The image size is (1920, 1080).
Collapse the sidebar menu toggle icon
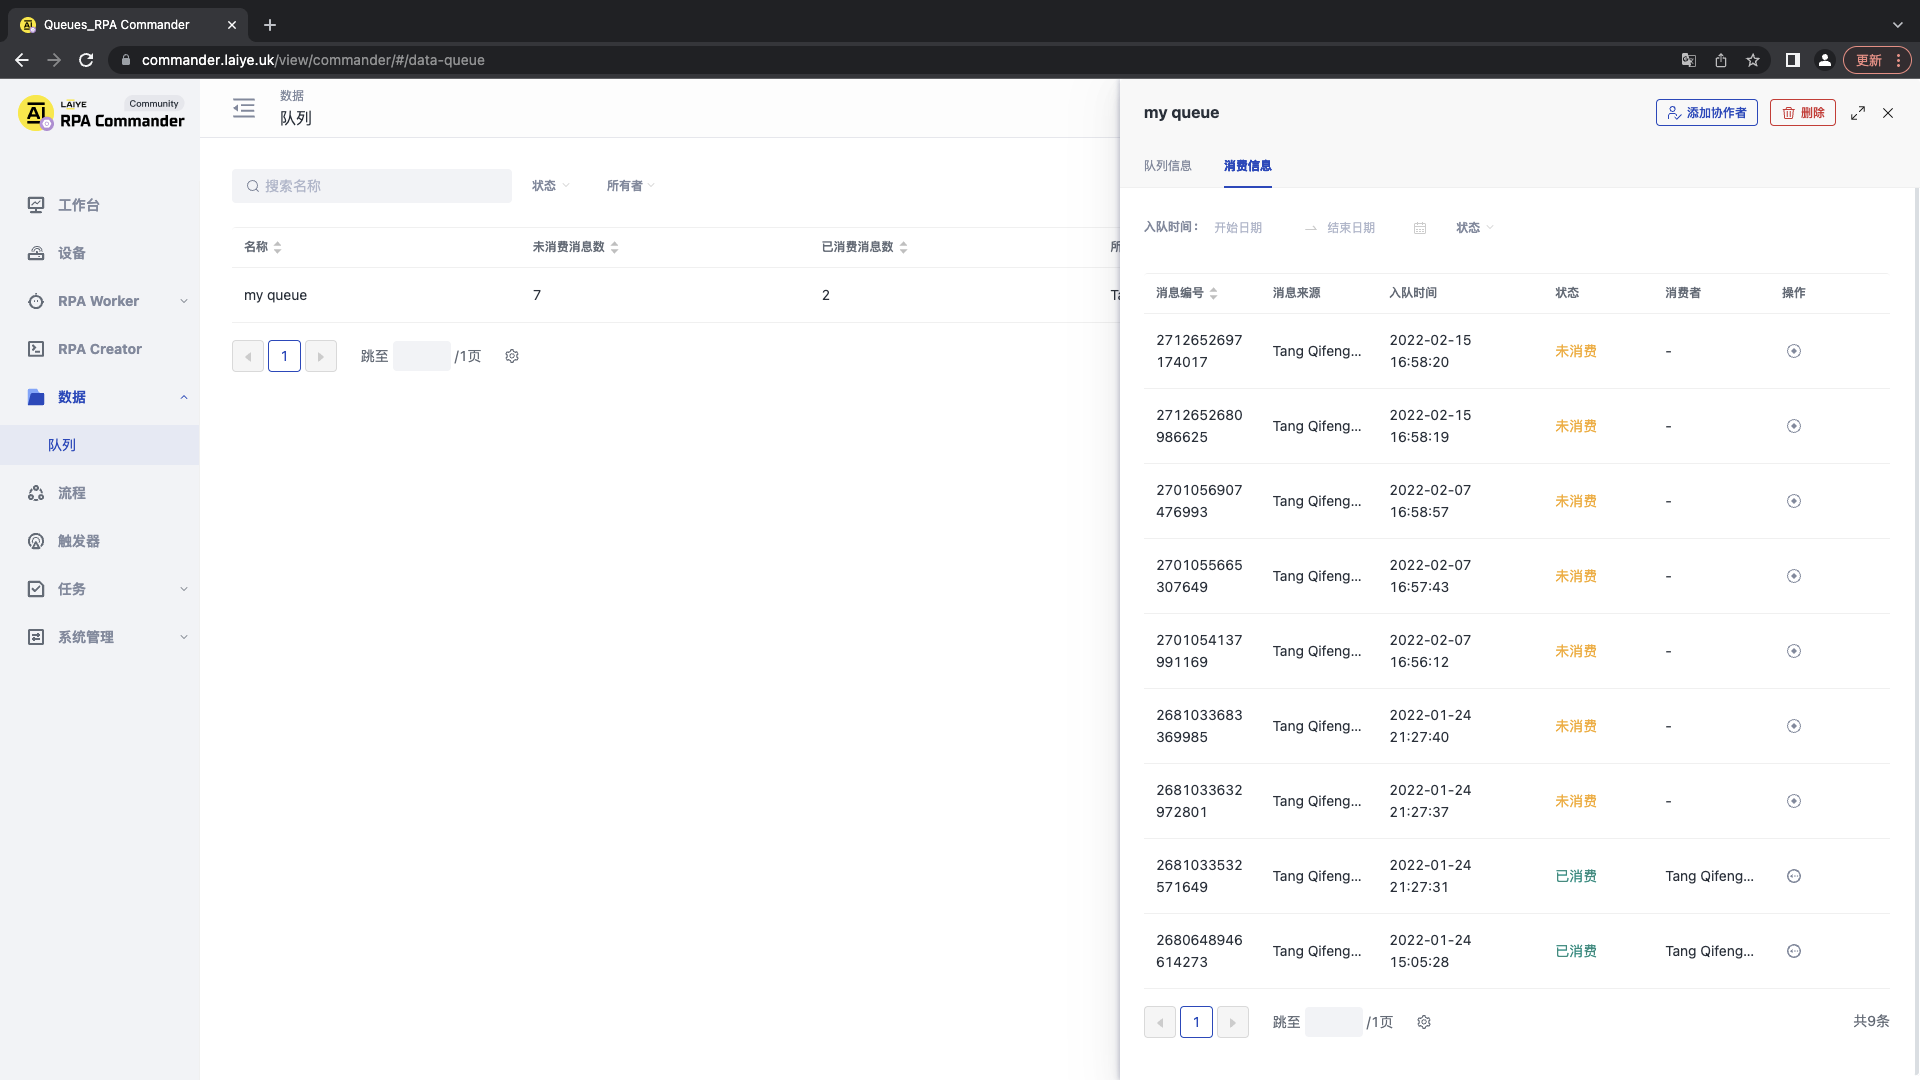[244, 108]
